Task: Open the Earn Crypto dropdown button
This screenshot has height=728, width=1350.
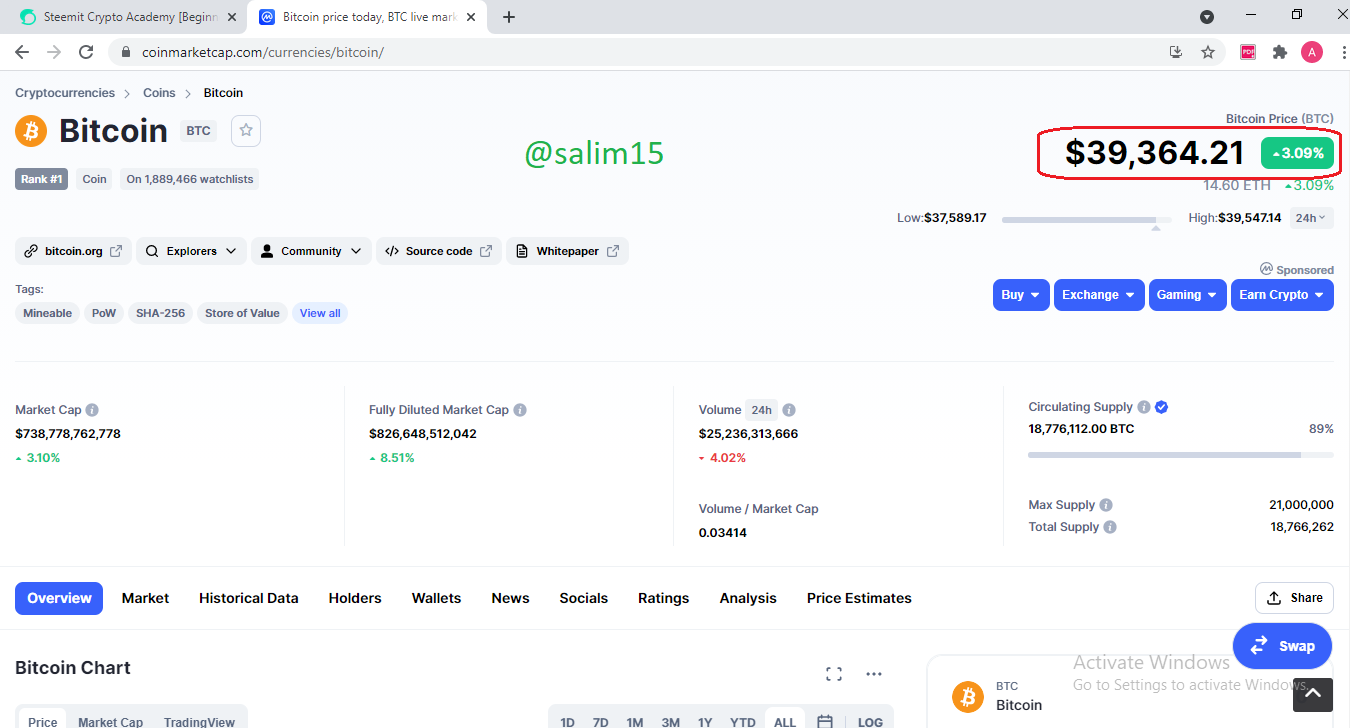Action: coord(1282,295)
